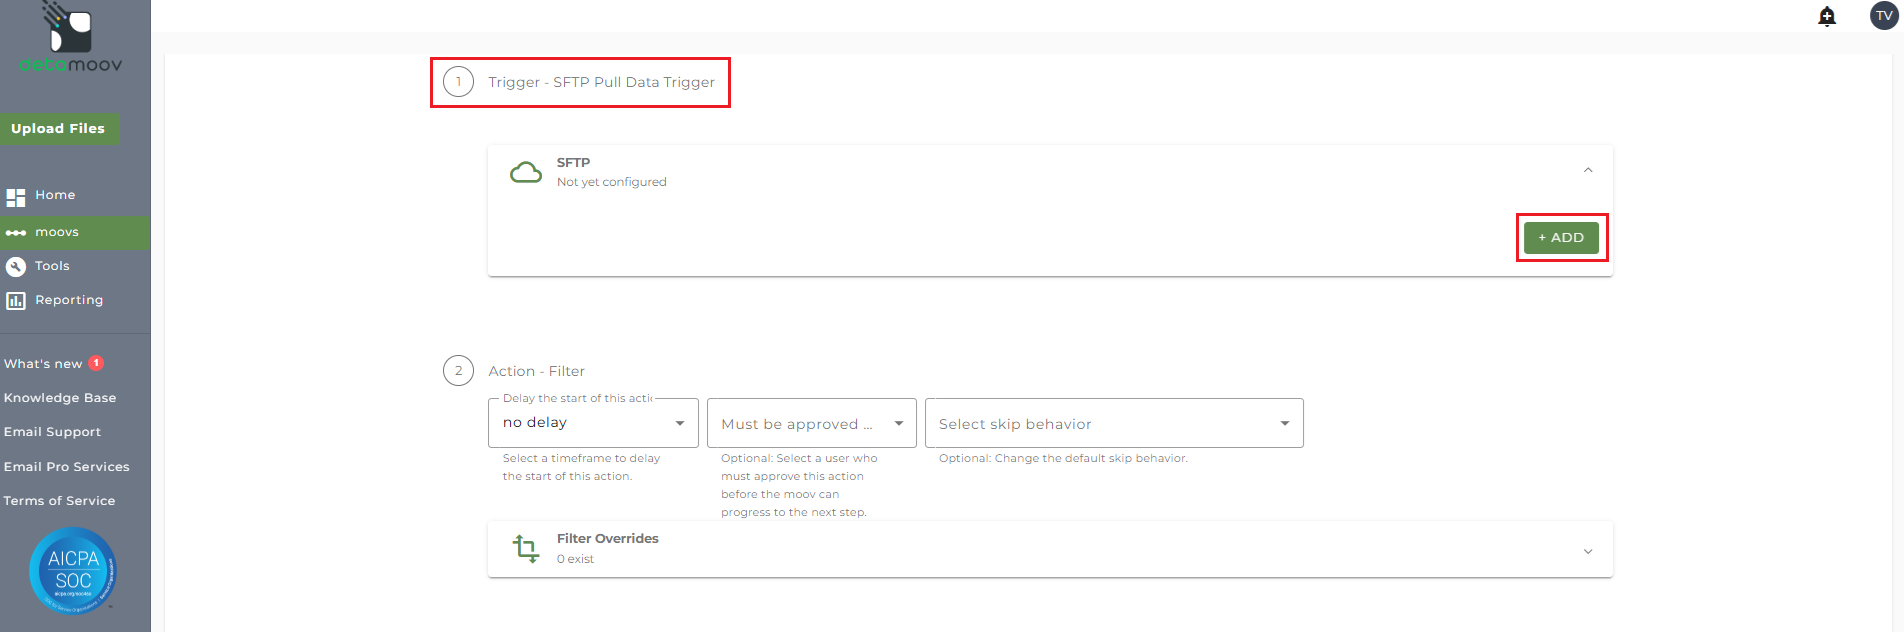This screenshot has width=1904, height=632.
Task: Click the Tools wrench icon
Action: point(16,266)
